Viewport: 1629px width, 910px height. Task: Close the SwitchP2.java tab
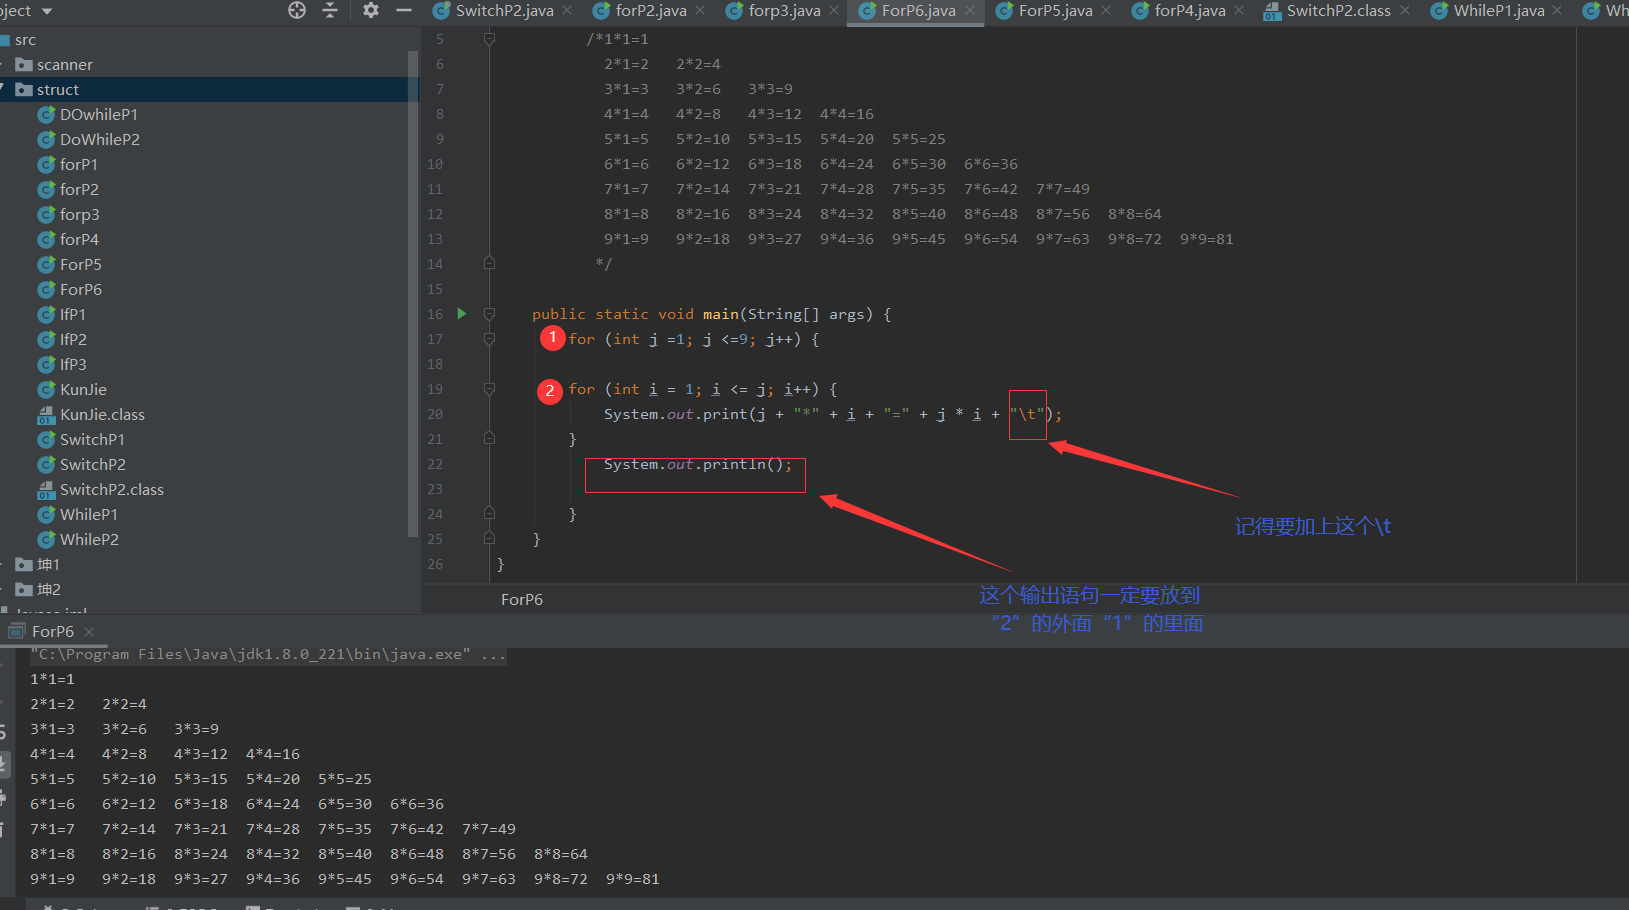pyautogui.click(x=568, y=10)
